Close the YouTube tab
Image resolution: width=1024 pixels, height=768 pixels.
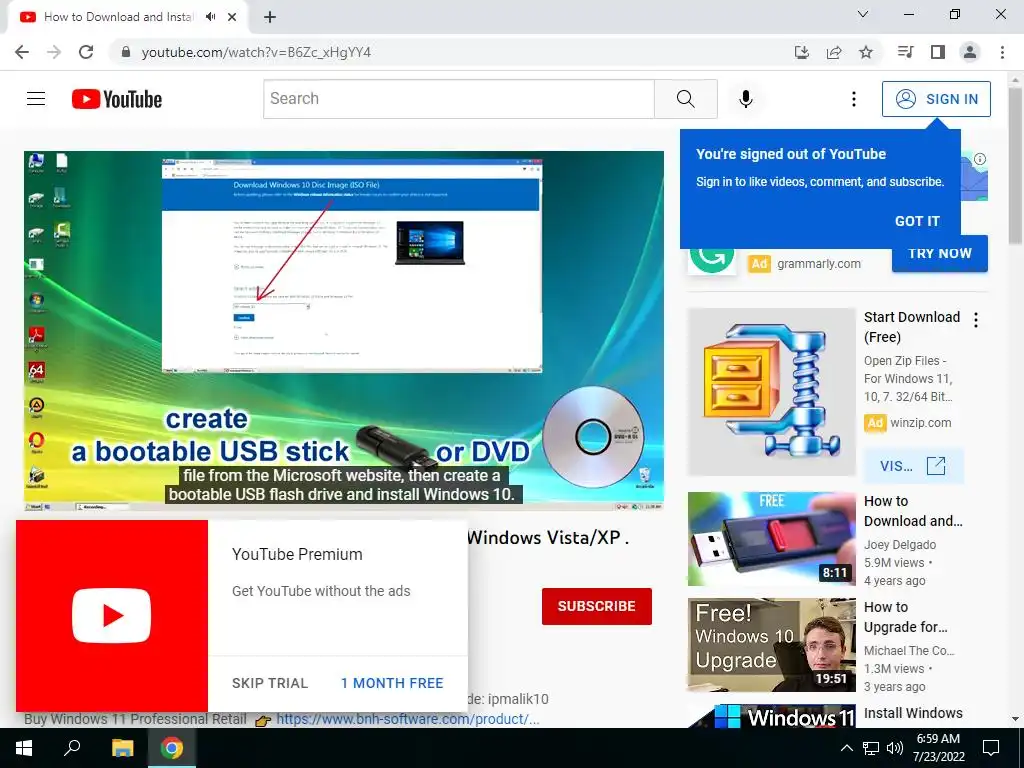click(x=232, y=17)
